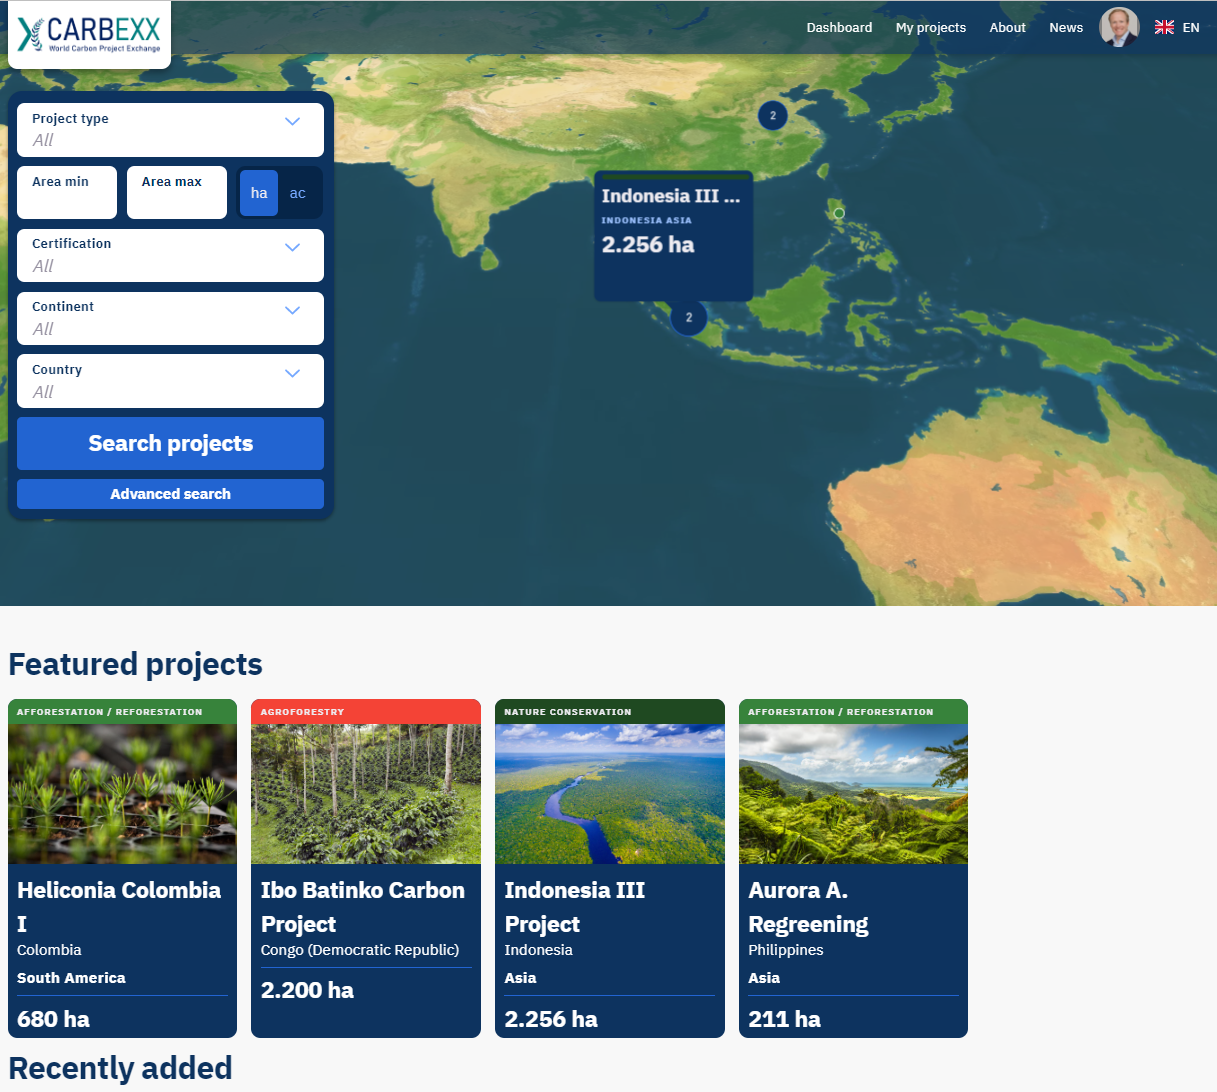Click the Aurora A. Regreening title

coord(808,907)
